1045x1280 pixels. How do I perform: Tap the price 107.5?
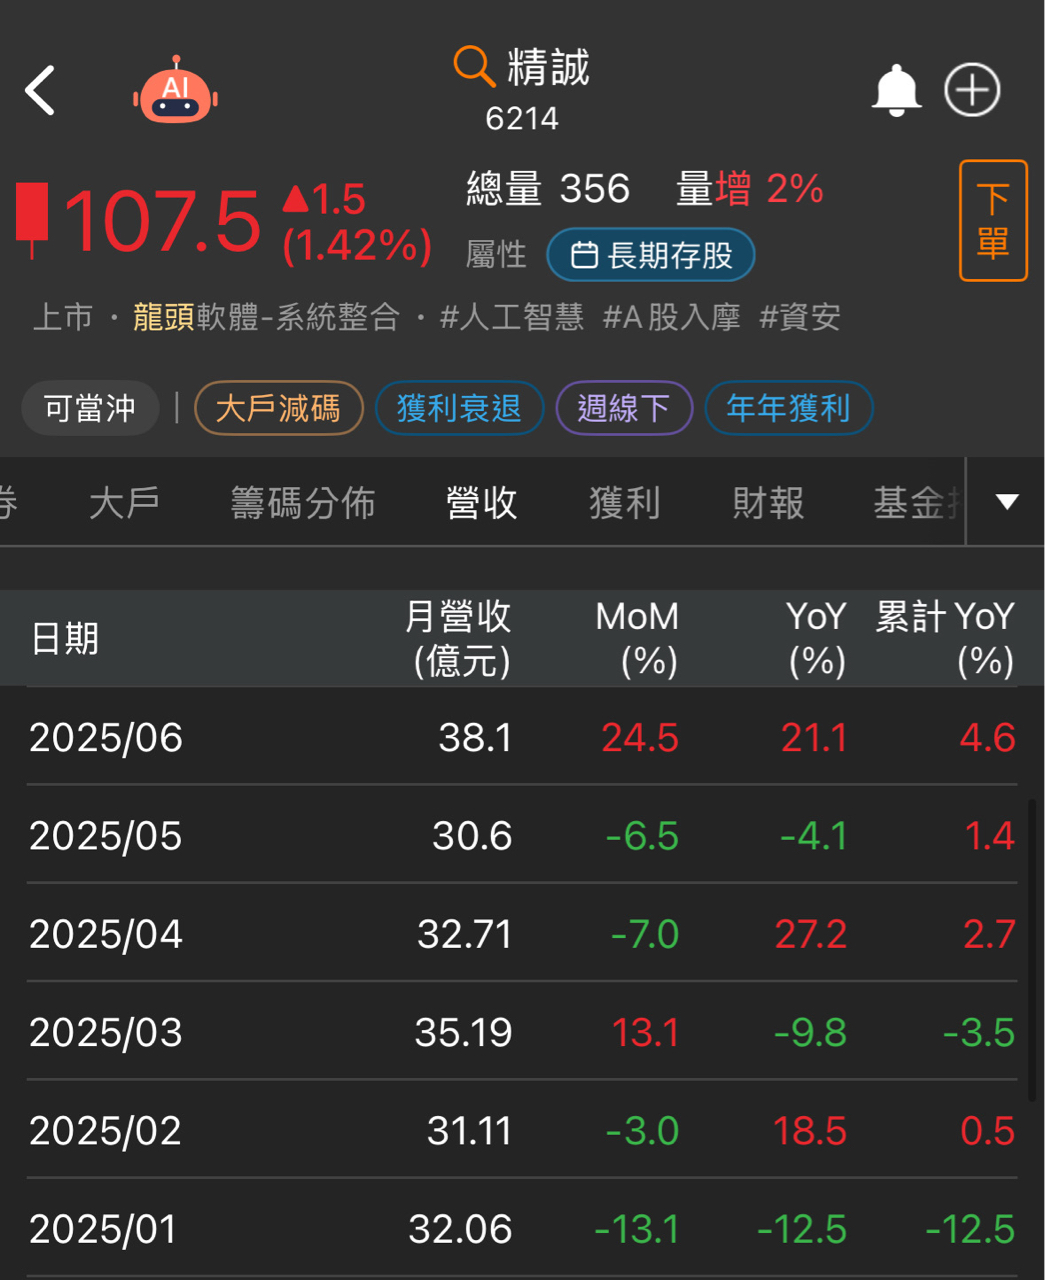pos(162,221)
